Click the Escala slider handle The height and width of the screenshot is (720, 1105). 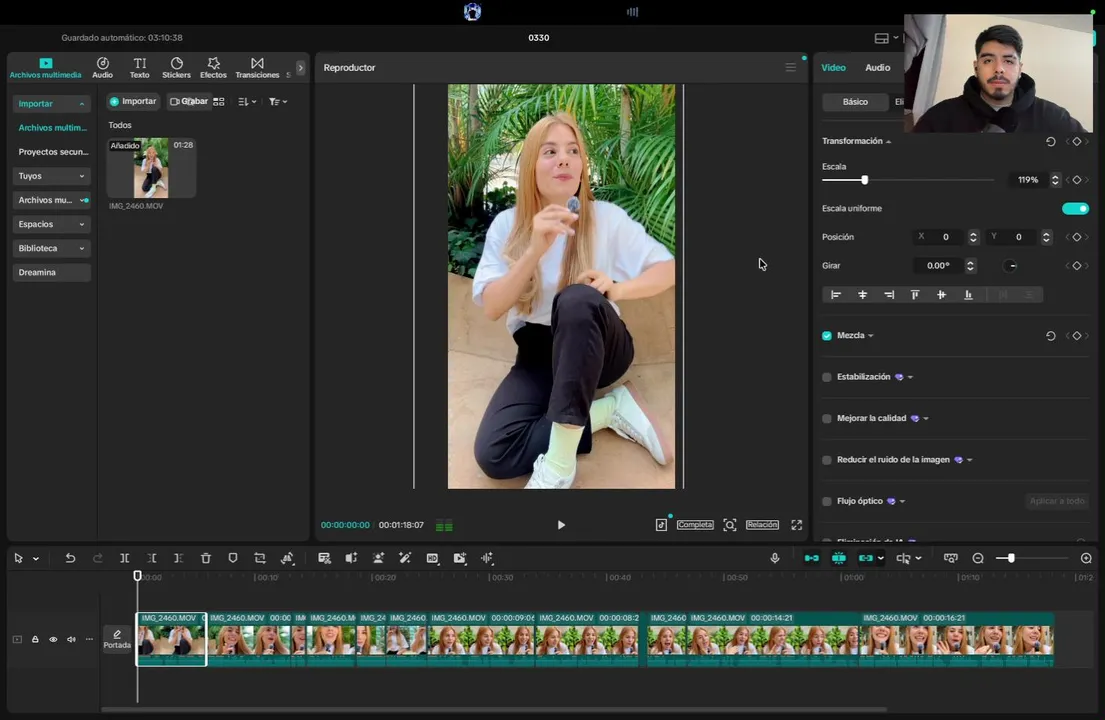pyautogui.click(x=864, y=180)
